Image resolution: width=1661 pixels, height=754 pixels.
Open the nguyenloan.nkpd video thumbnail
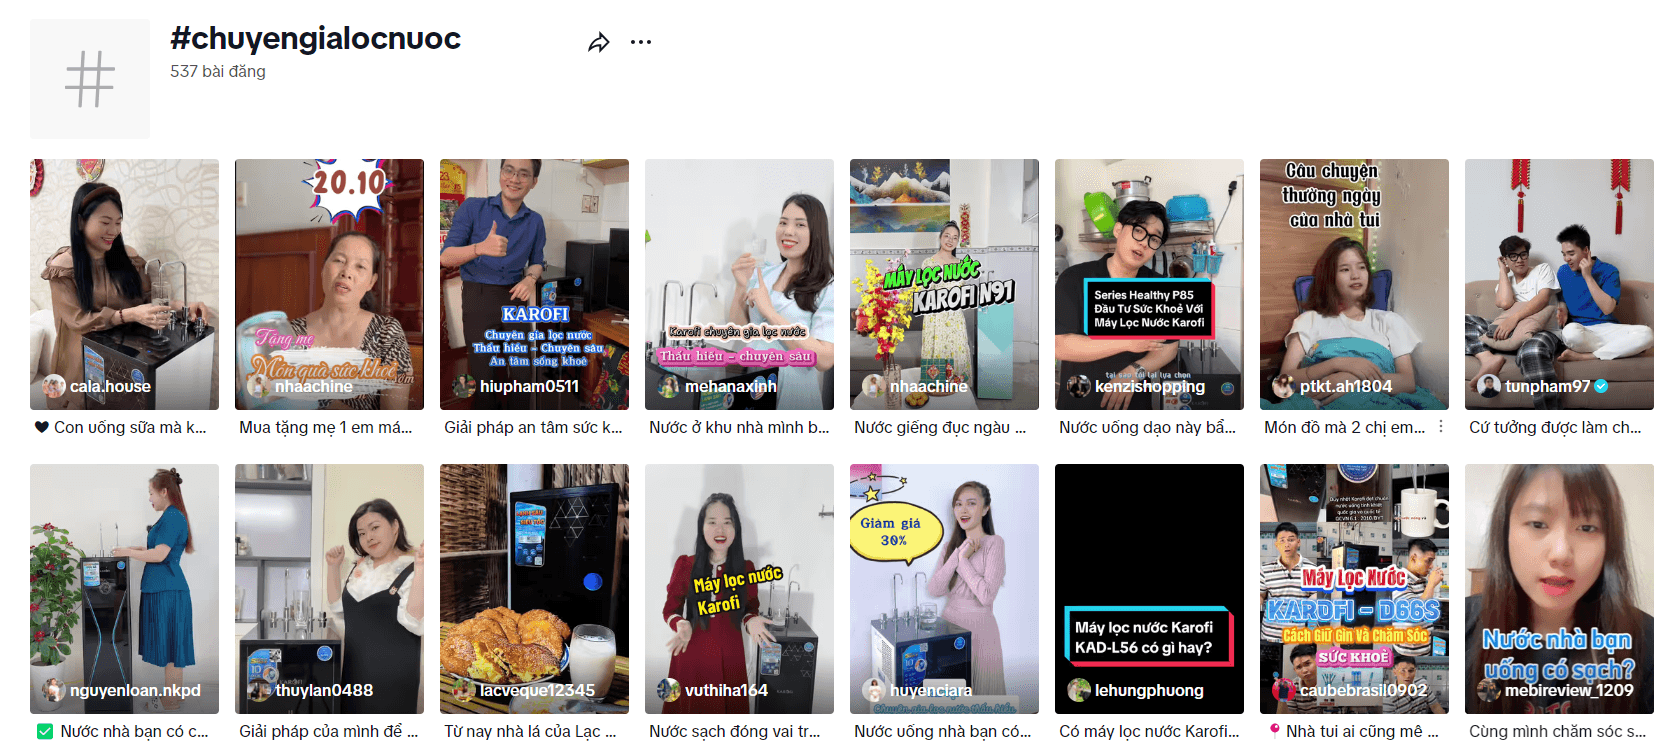(124, 589)
